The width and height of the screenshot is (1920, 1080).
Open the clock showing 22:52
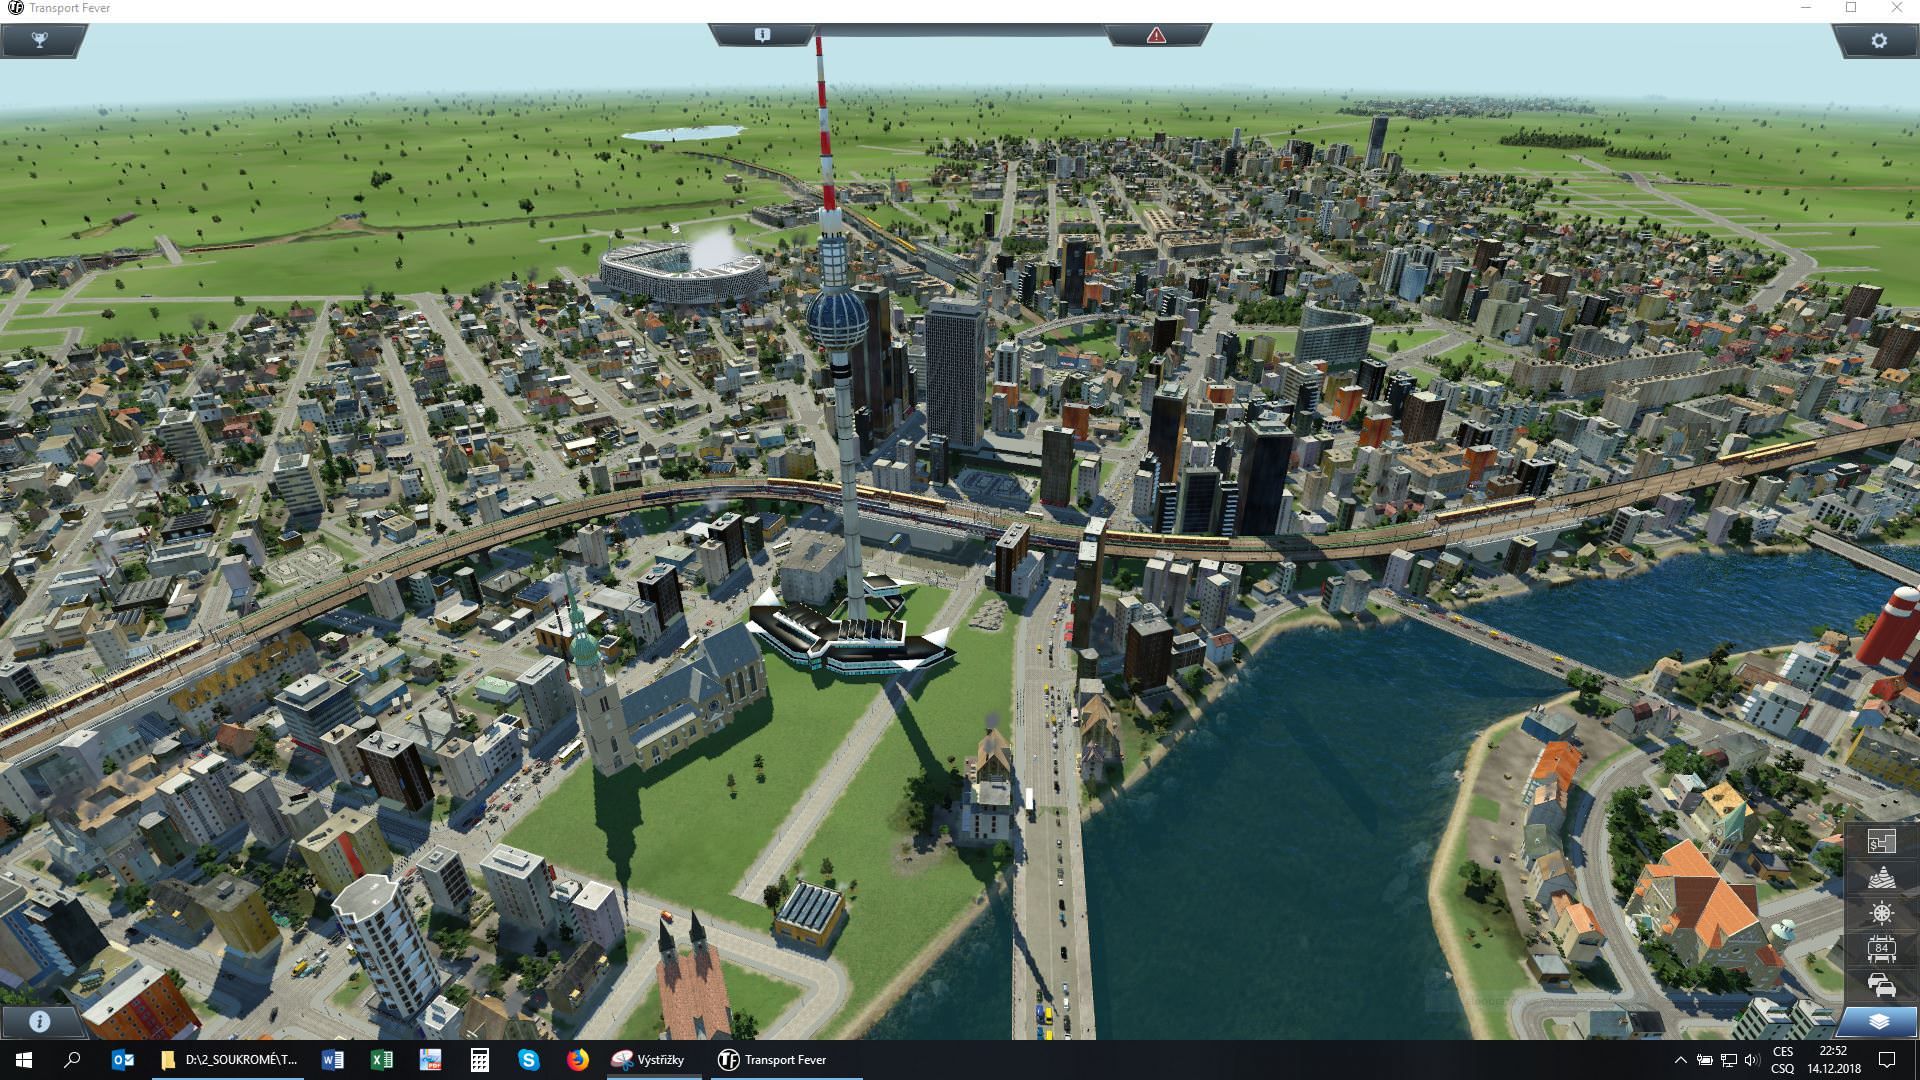1833,1060
